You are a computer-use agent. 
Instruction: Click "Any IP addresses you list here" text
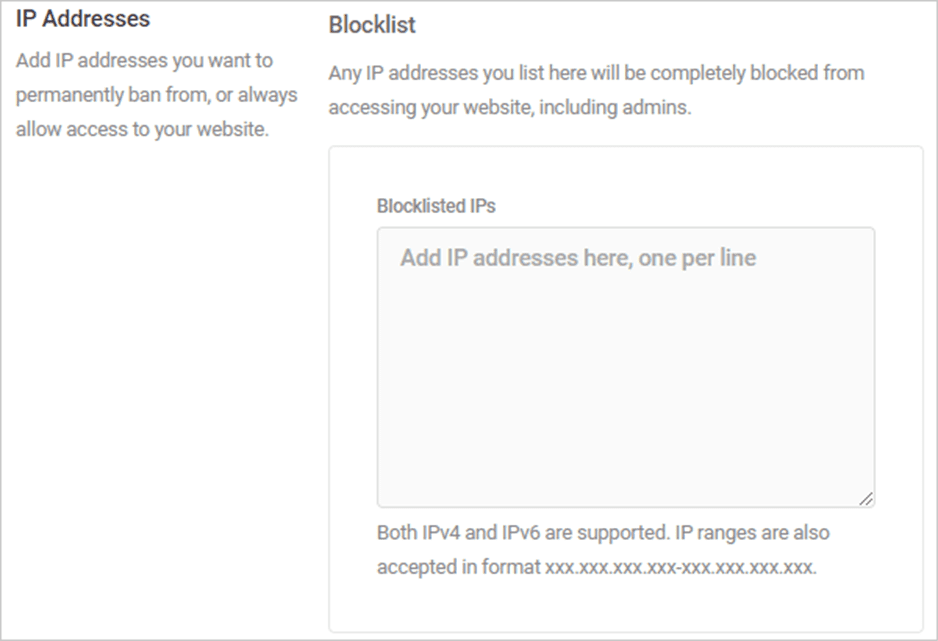(458, 73)
